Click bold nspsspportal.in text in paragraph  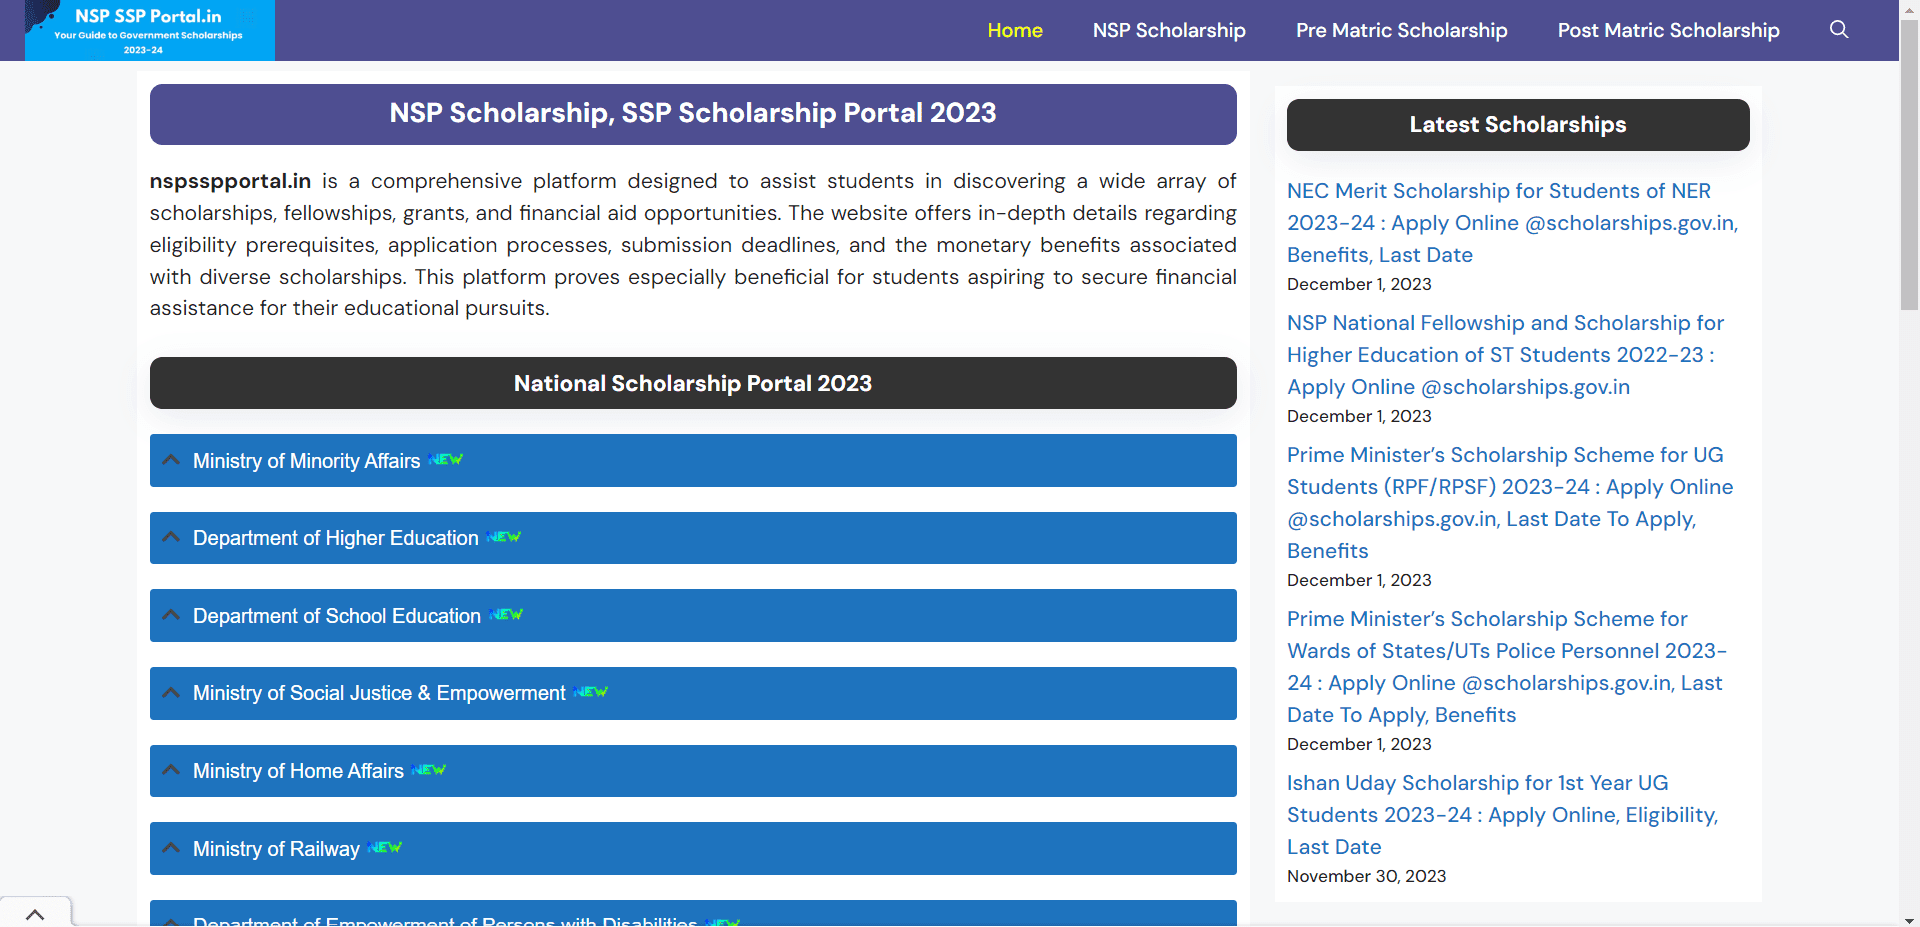[x=230, y=181]
